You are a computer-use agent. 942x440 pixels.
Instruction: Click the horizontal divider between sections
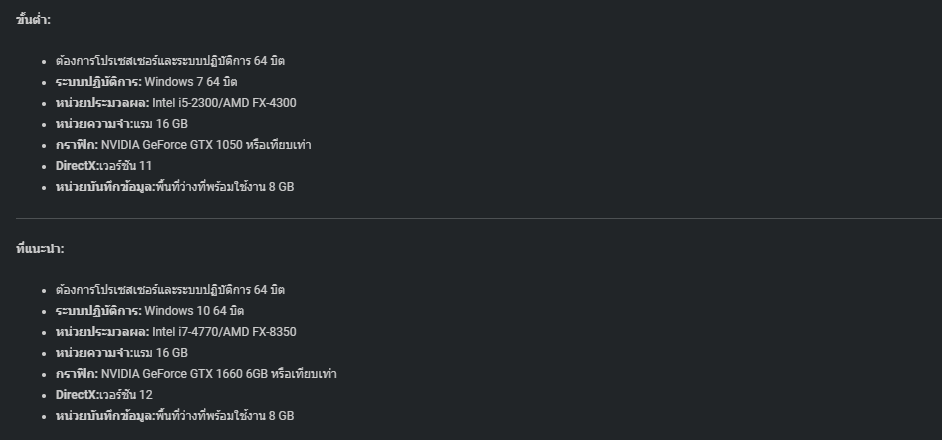(x=479, y=218)
